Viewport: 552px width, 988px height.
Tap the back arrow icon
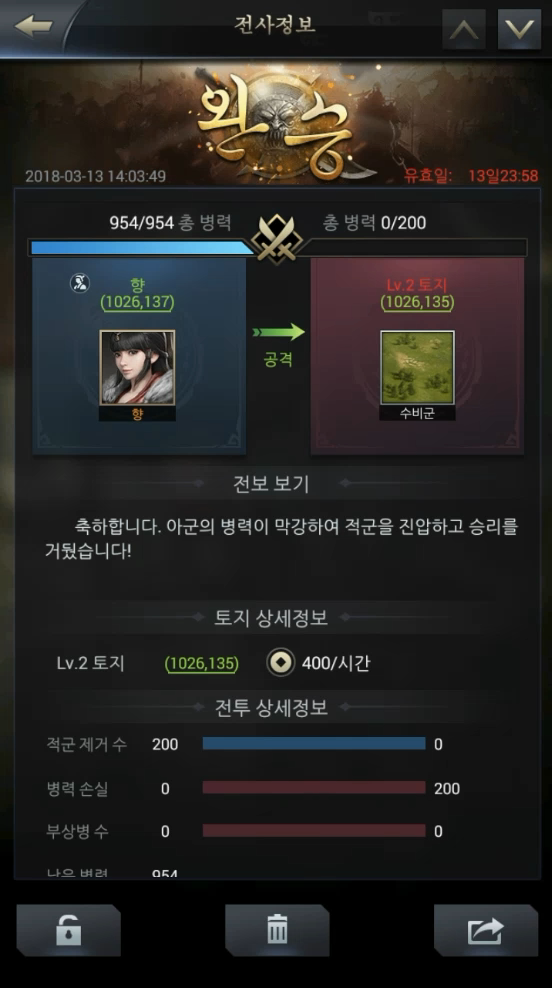33,26
